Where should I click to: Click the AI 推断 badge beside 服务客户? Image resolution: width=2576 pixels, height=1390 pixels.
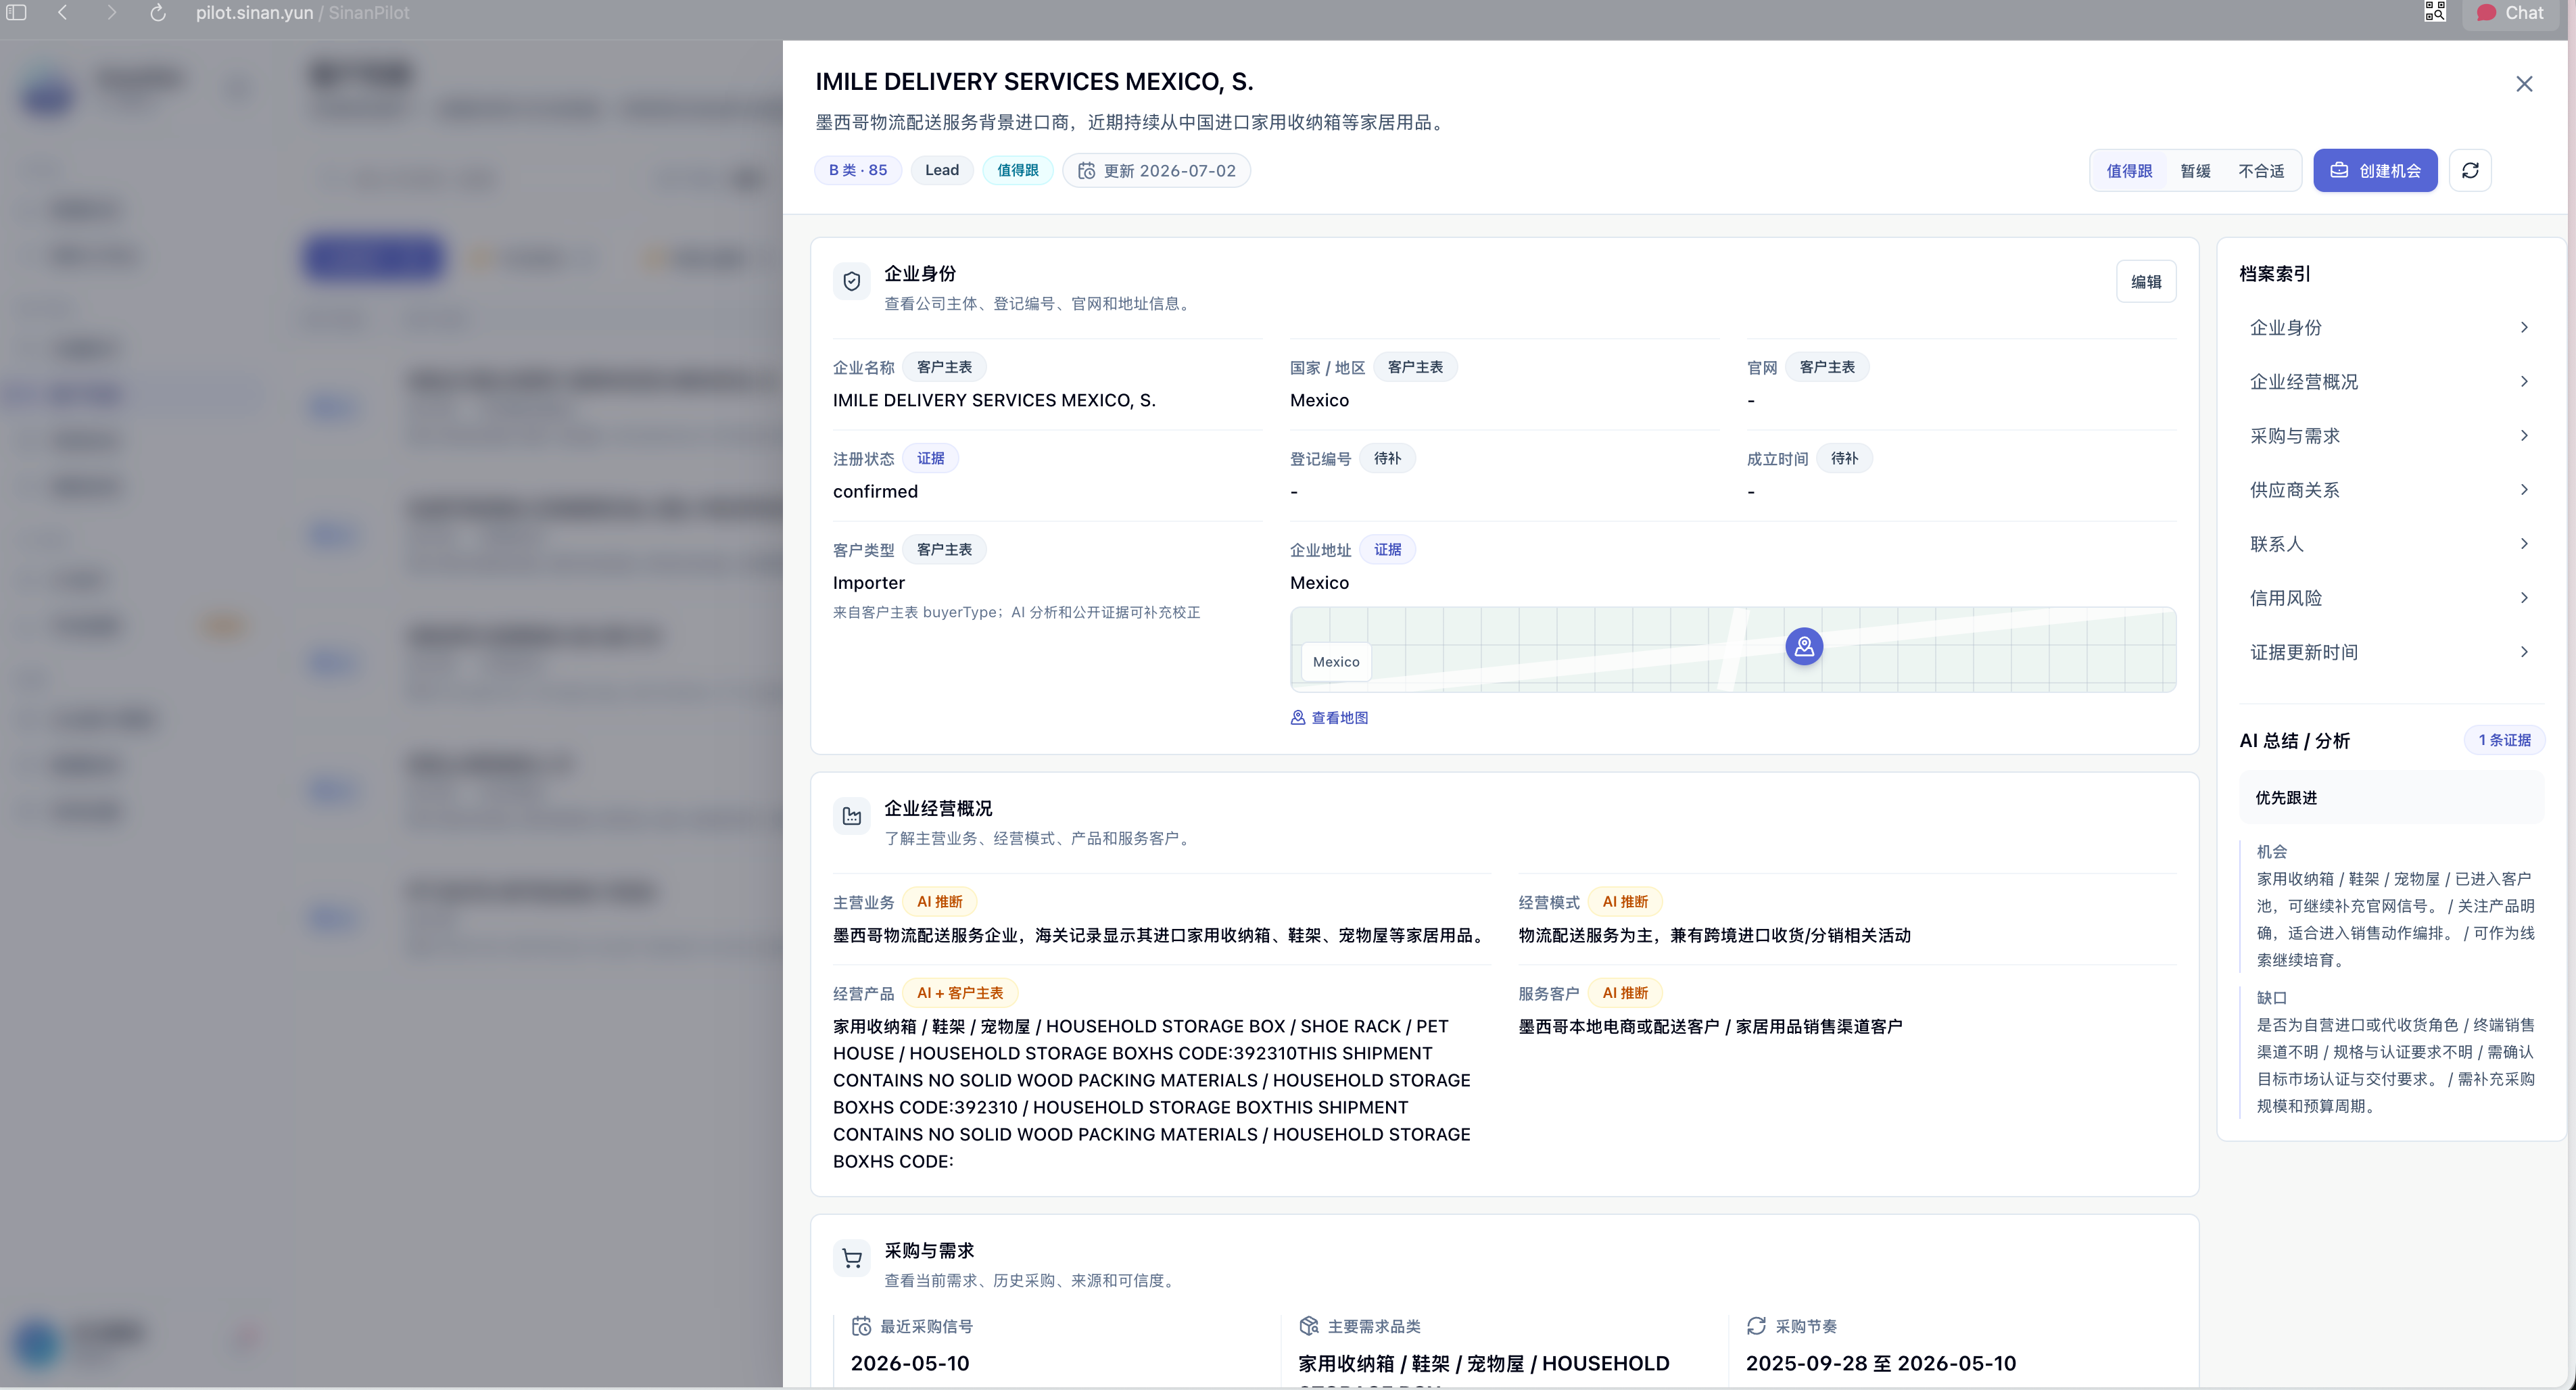click(1626, 993)
